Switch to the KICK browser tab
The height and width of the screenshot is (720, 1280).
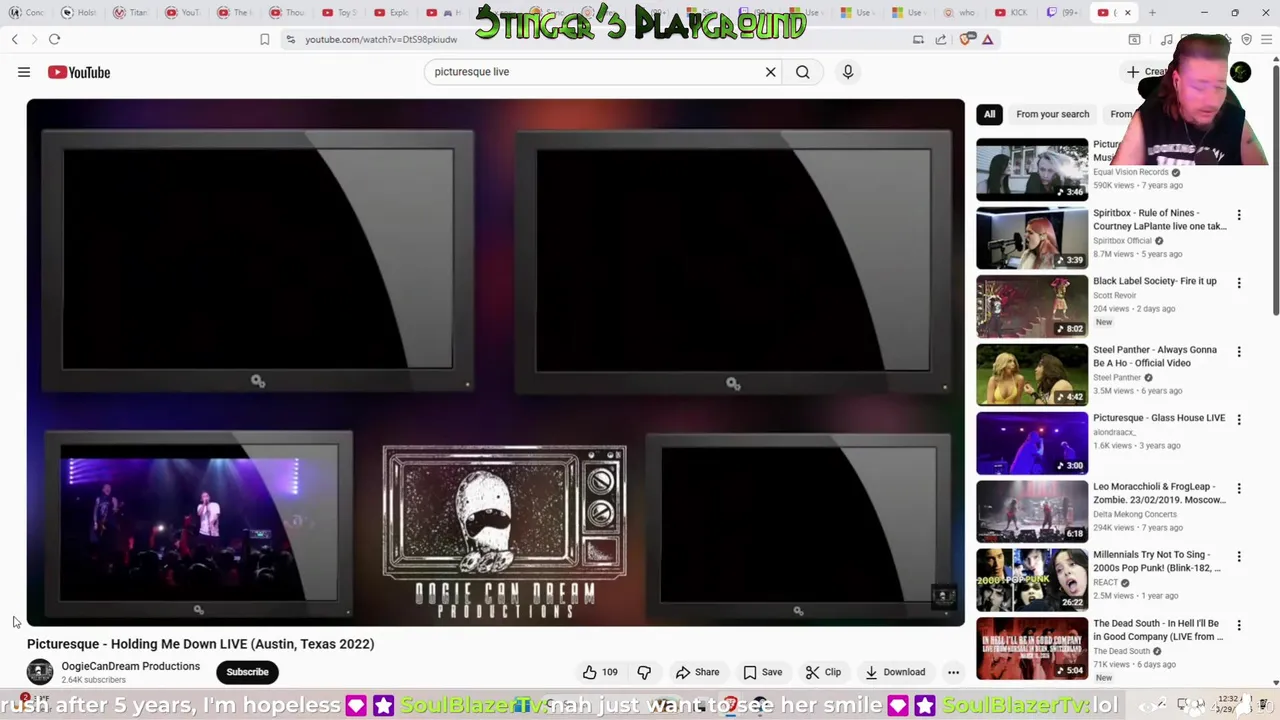coord(1010,13)
